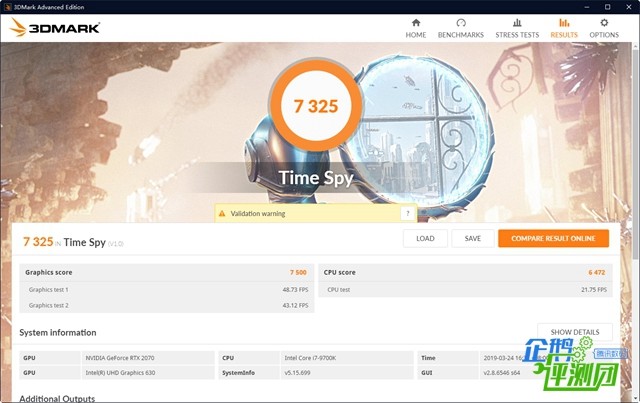Select Intel(R) UHD Graphics 630 text

pos(120,373)
